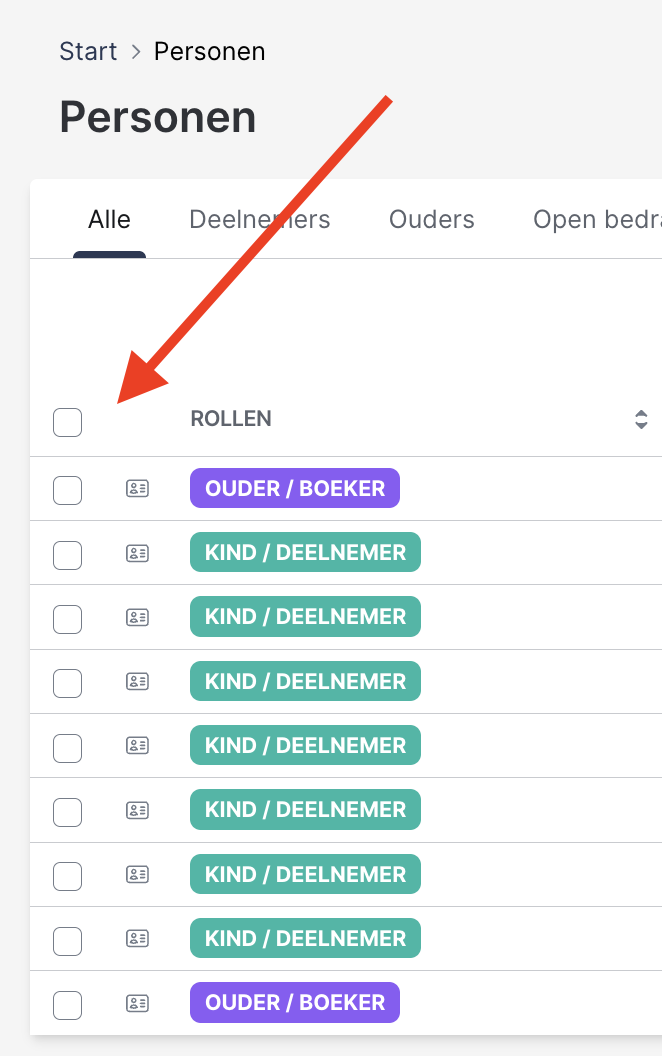This screenshot has height=1056, width=662.
Task: Go to Start breadcrumb link
Action: pos(88,51)
